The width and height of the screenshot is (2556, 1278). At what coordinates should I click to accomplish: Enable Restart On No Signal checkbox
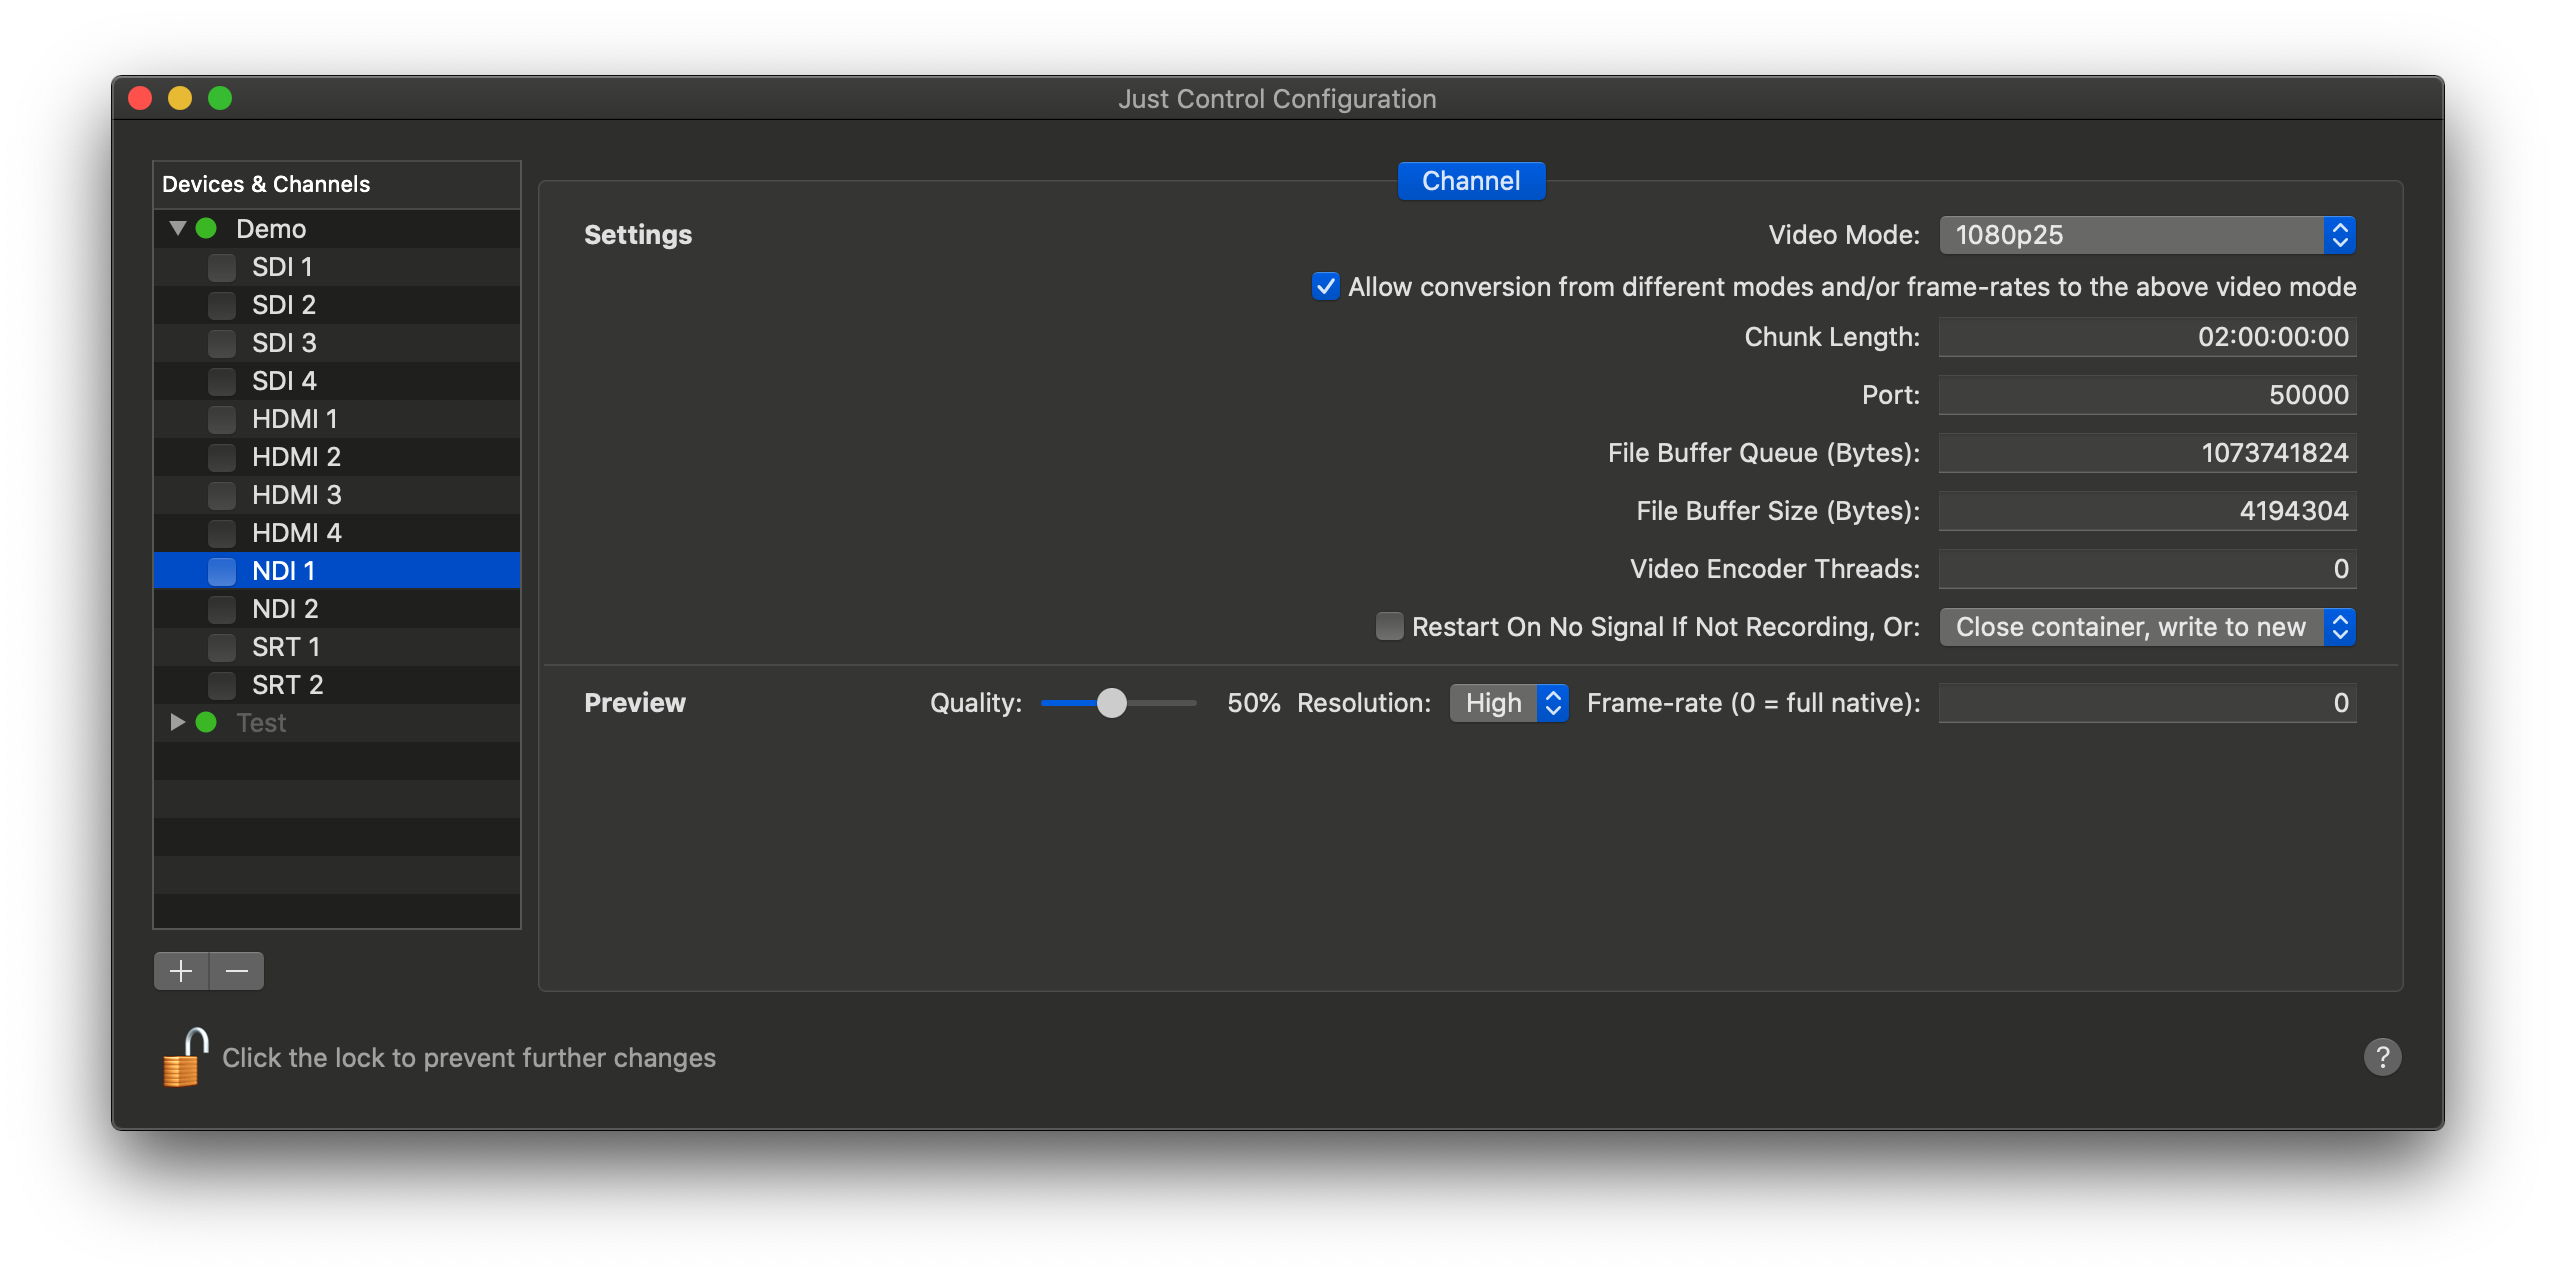1389,626
